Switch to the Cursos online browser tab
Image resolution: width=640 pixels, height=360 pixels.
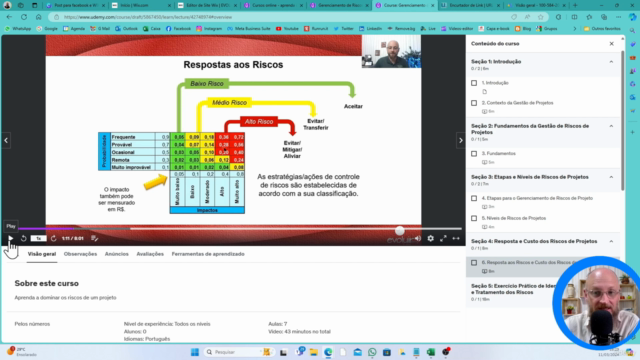(273, 6)
